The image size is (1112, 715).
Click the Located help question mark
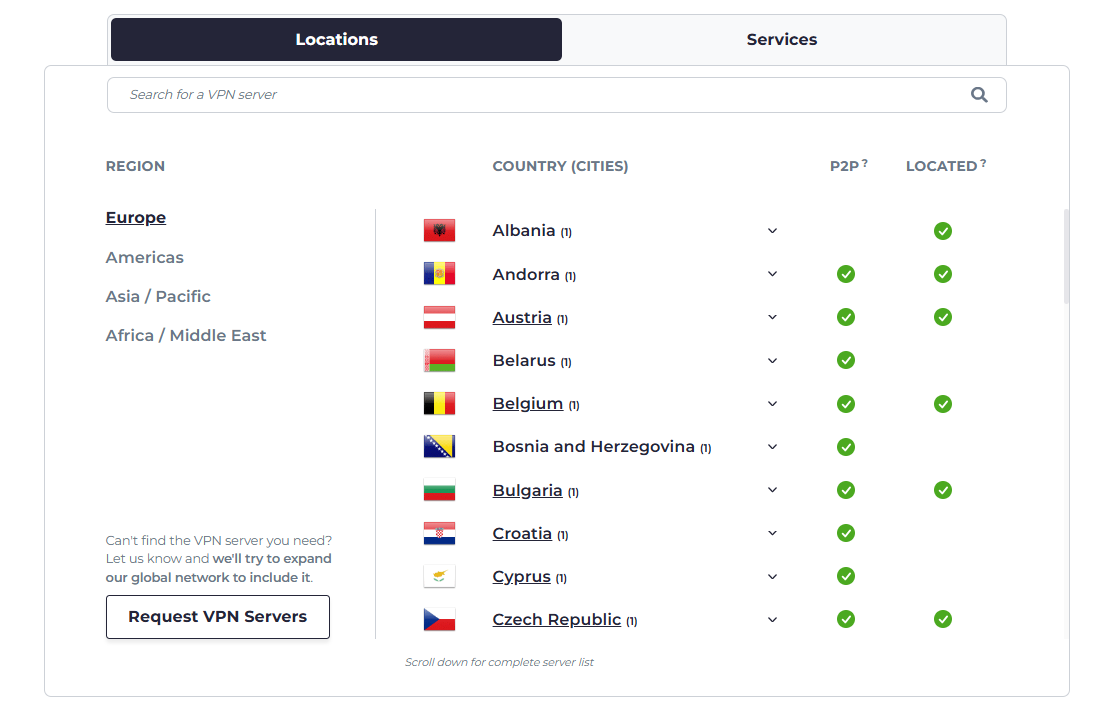click(983, 163)
